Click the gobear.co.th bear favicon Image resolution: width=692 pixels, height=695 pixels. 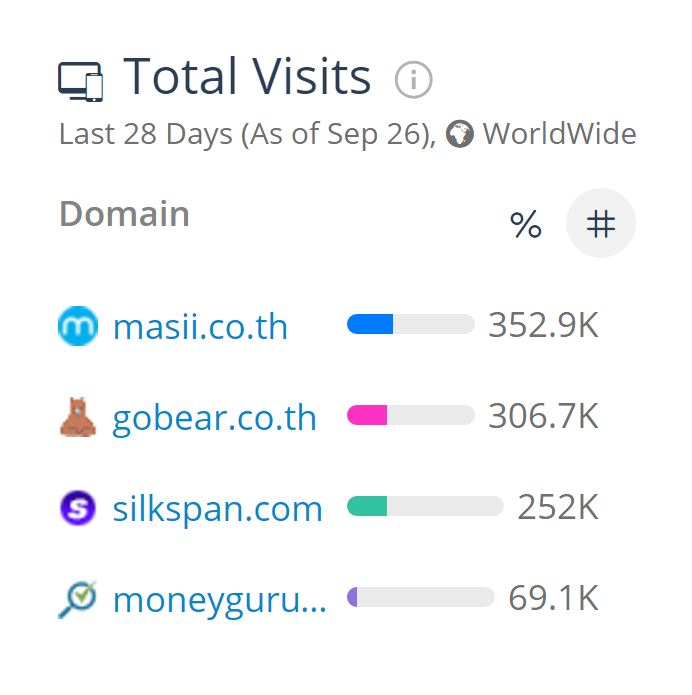tap(78, 417)
